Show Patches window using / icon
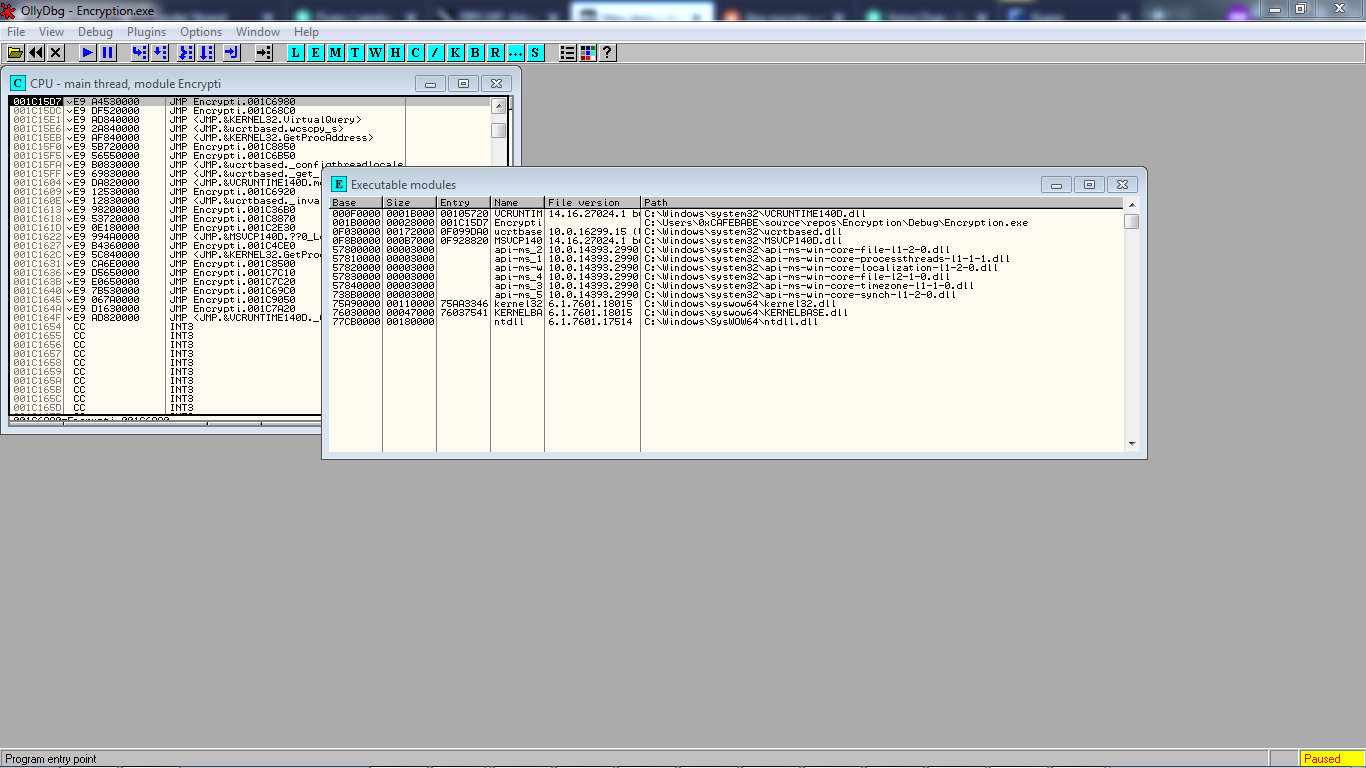This screenshot has height=768, width=1366. (x=435, y=53)
